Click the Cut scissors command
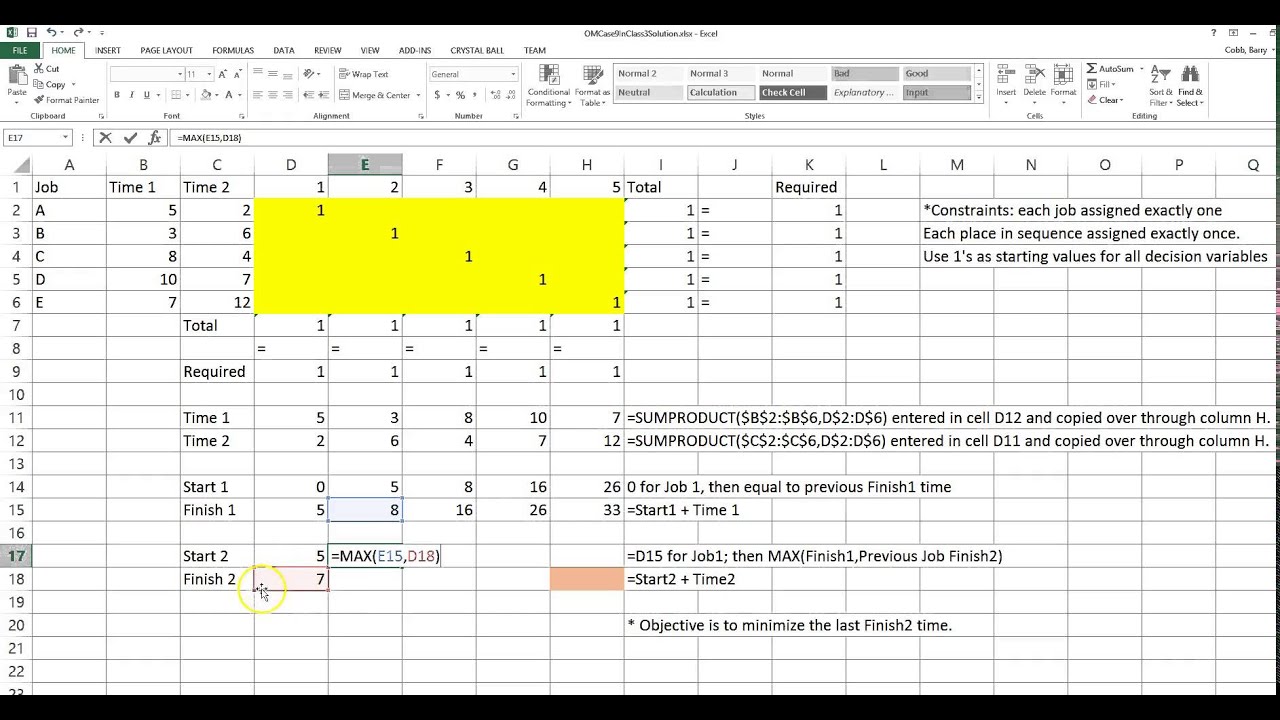Image resolution: width=1280 pixels, height=720 pixels. click(x=46, y=68)
